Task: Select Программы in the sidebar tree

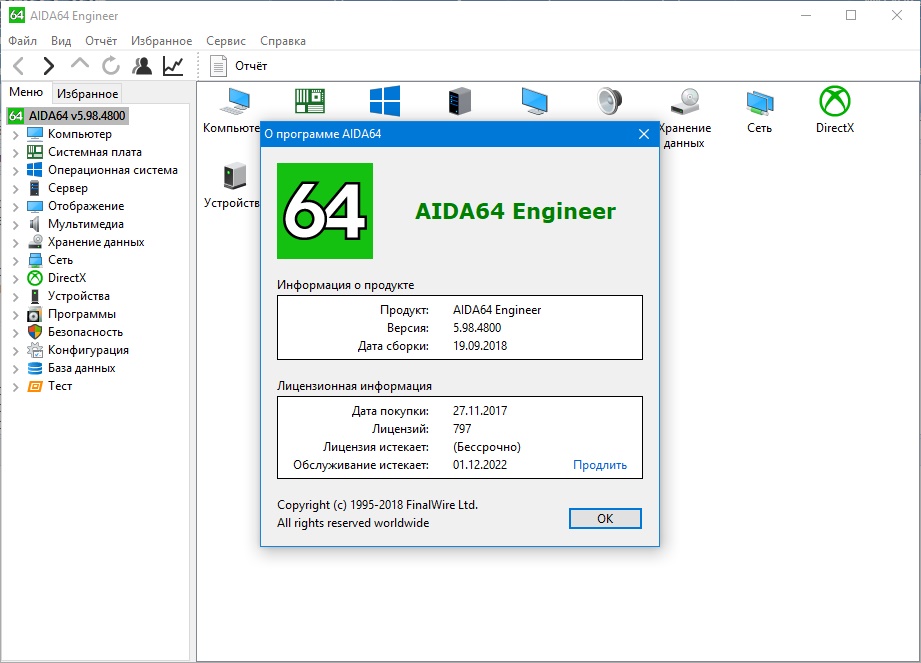Action: point(81,314)
